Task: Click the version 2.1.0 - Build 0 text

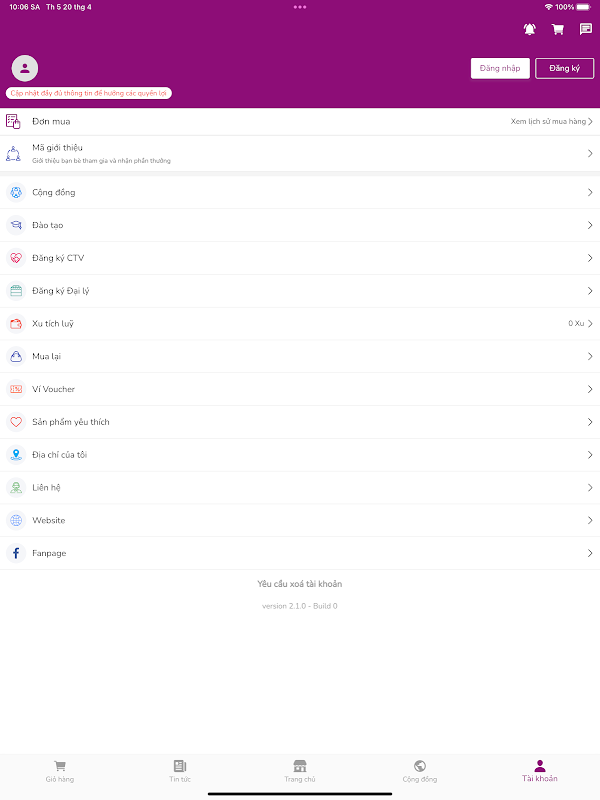Action: (300, 606)
